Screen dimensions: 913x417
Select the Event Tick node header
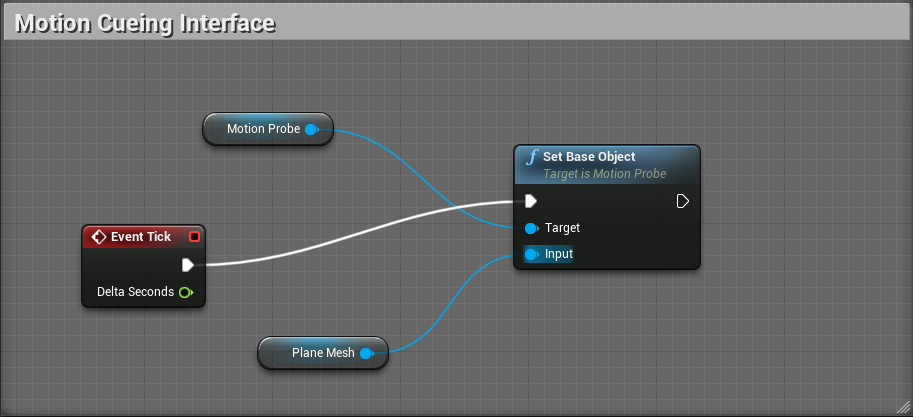tap(143, 236)
